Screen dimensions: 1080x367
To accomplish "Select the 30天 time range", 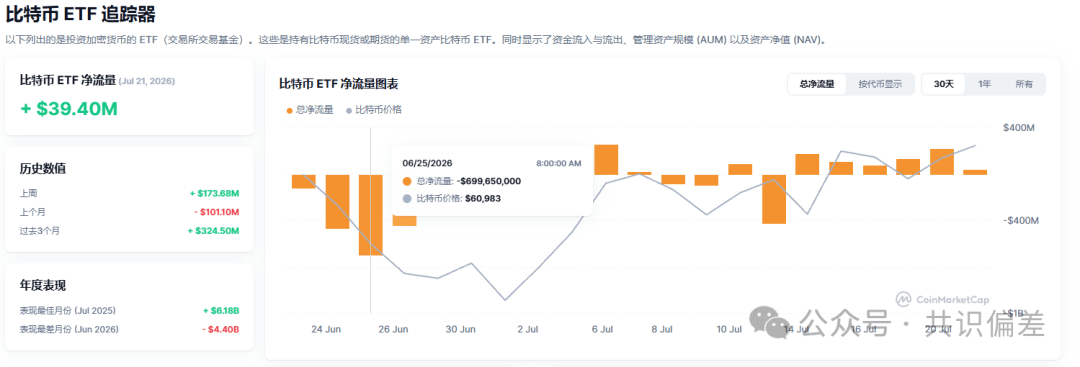I will [x=944, y=84].
